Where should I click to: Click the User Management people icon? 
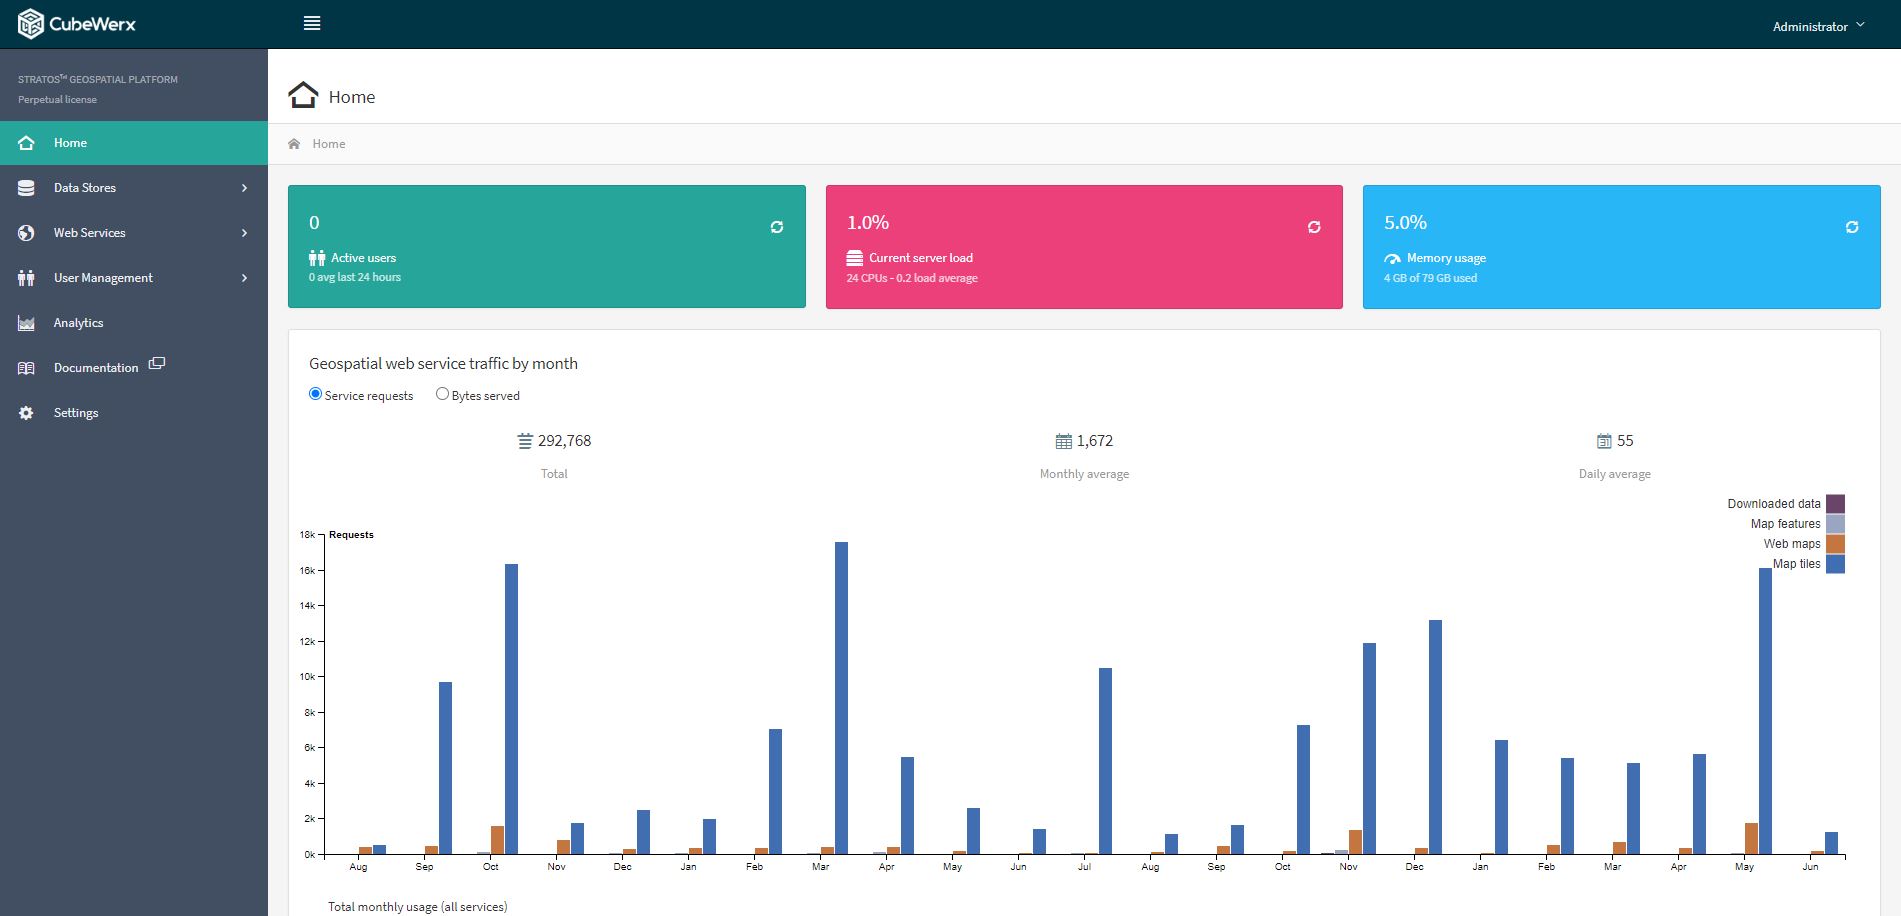click(x=27, y=278)
